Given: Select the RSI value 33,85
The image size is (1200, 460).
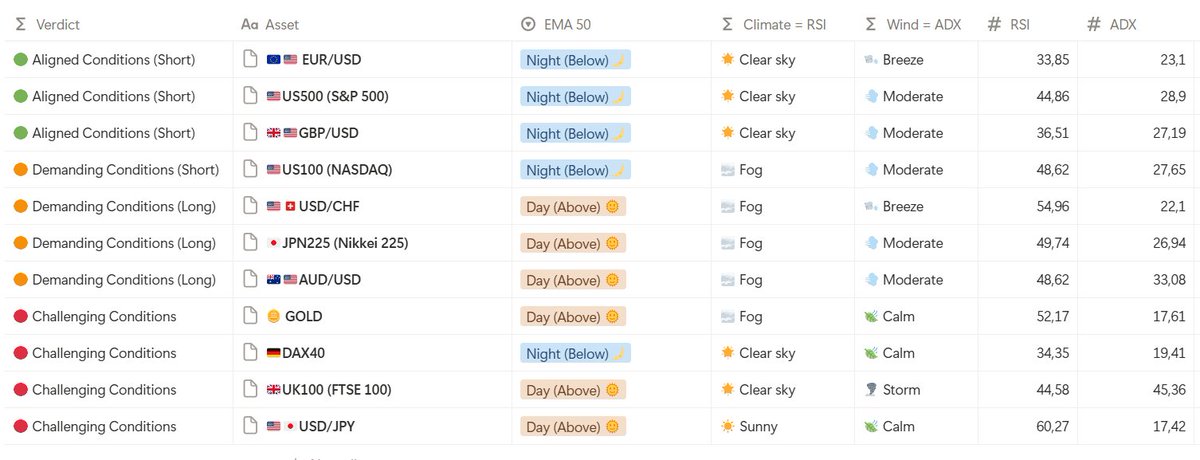Looking at the screenshot, I should [1053, 60].
